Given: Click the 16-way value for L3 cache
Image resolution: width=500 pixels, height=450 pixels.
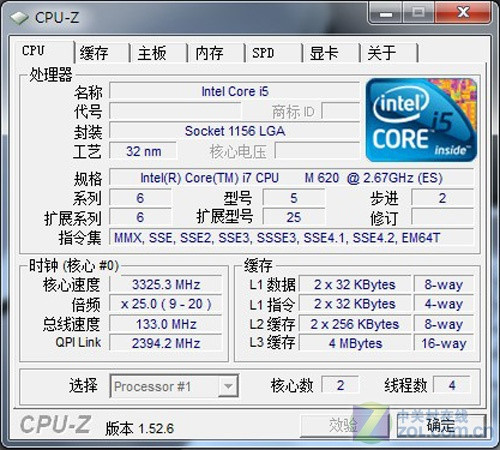Looking at the screenshot, I should pos(444,343).
